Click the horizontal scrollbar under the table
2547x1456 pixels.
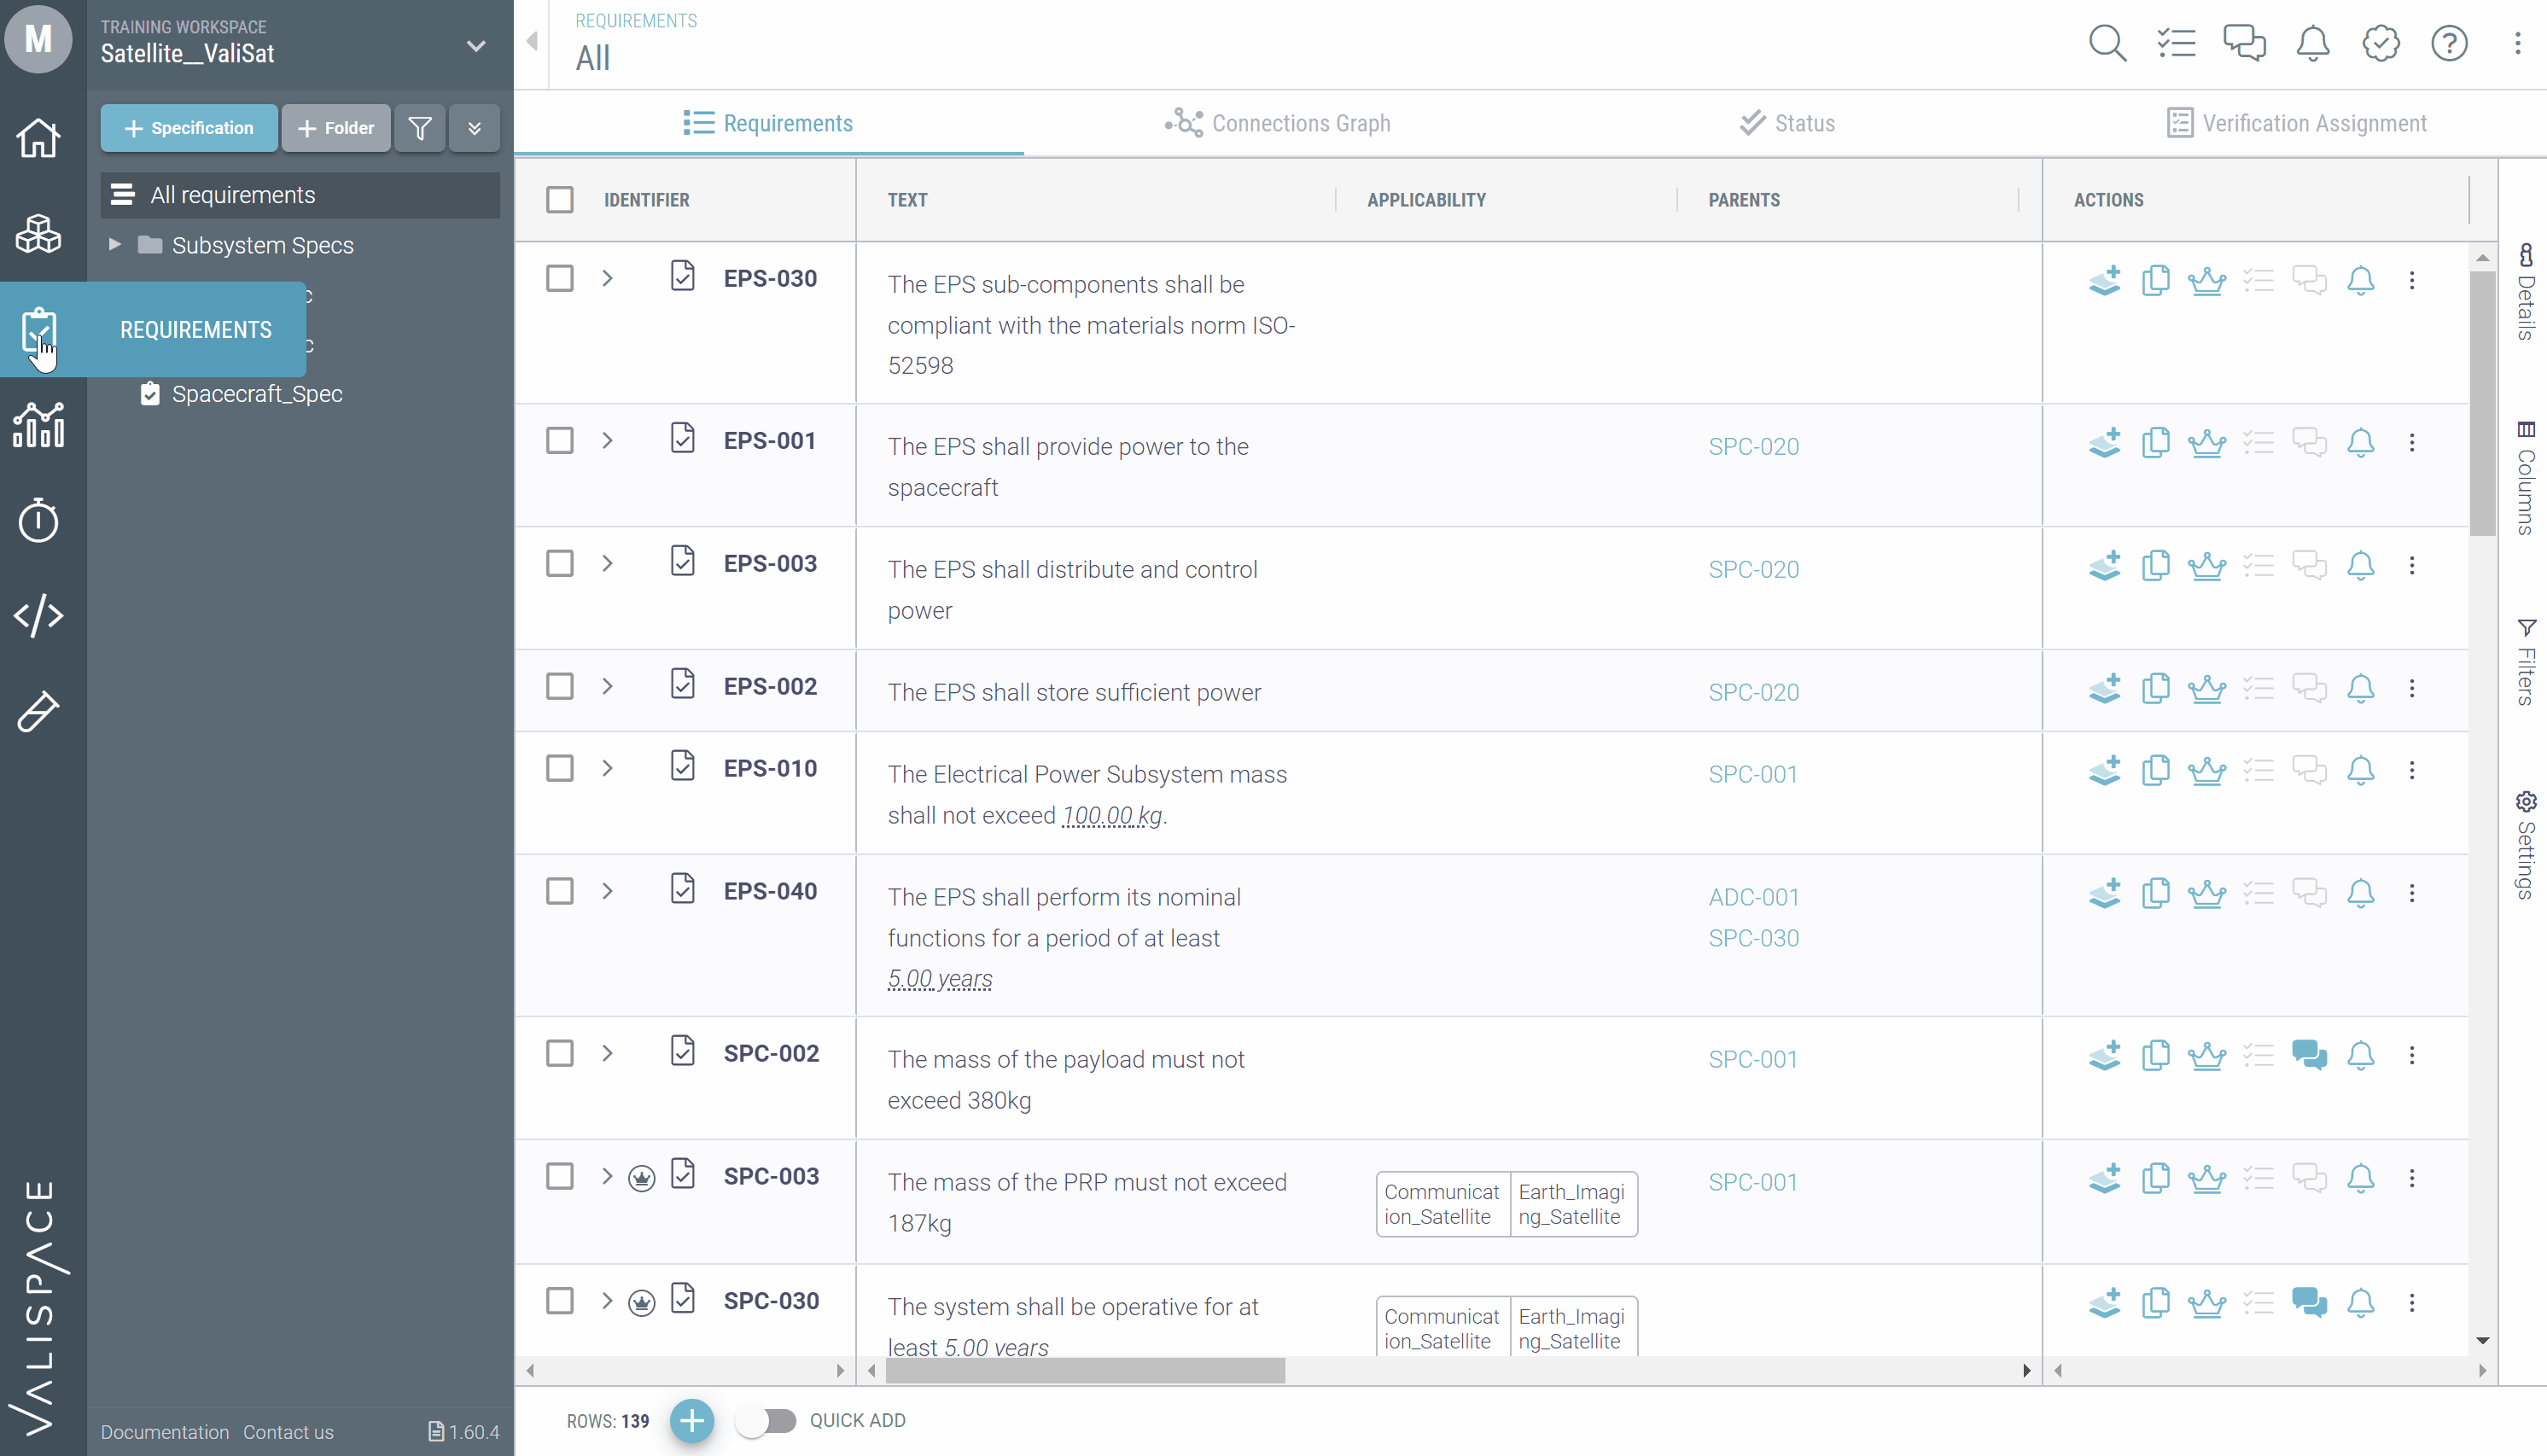1085,1370
